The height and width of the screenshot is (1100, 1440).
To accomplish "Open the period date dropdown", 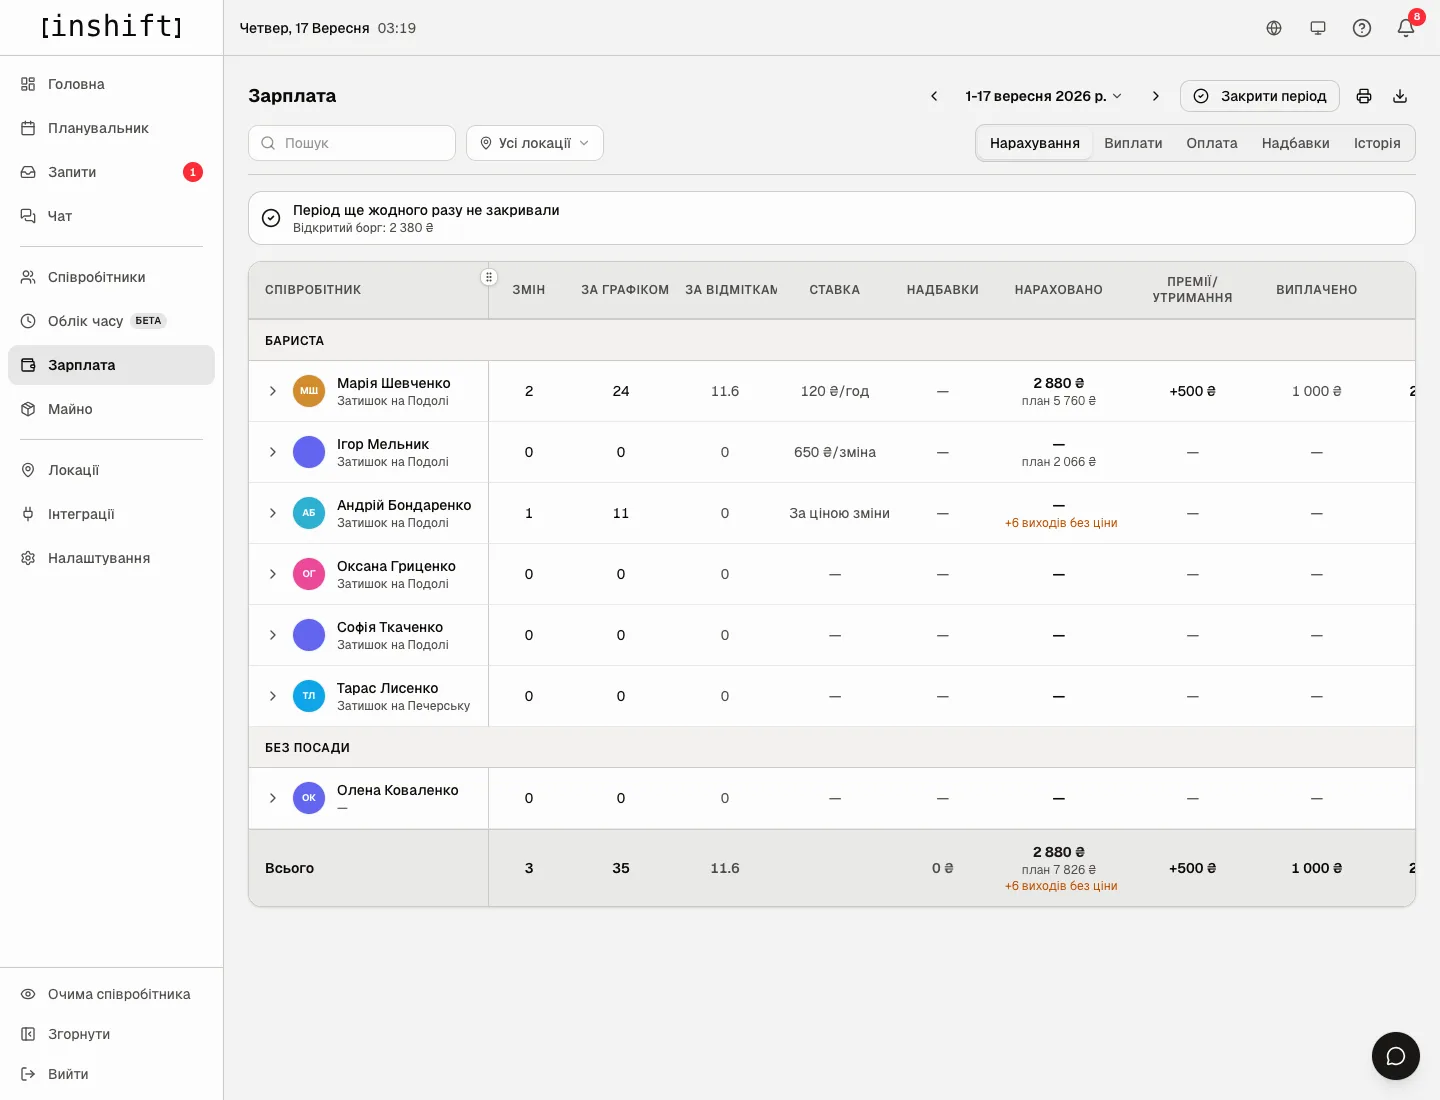I will (x=1044, y=96).
